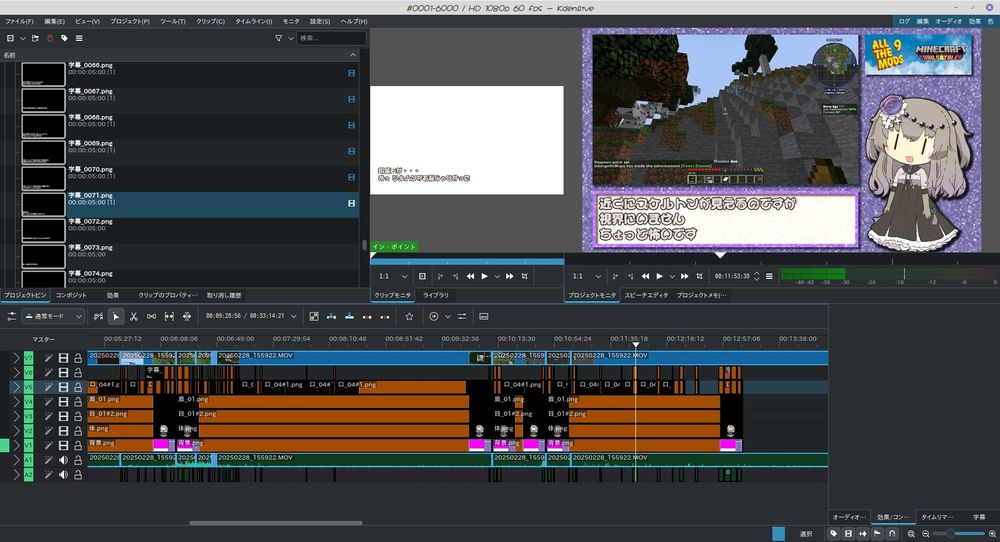This screenshot has width=1000, height=542.
Task: Toggle lock on track V7
Action: tap(78, 357)
